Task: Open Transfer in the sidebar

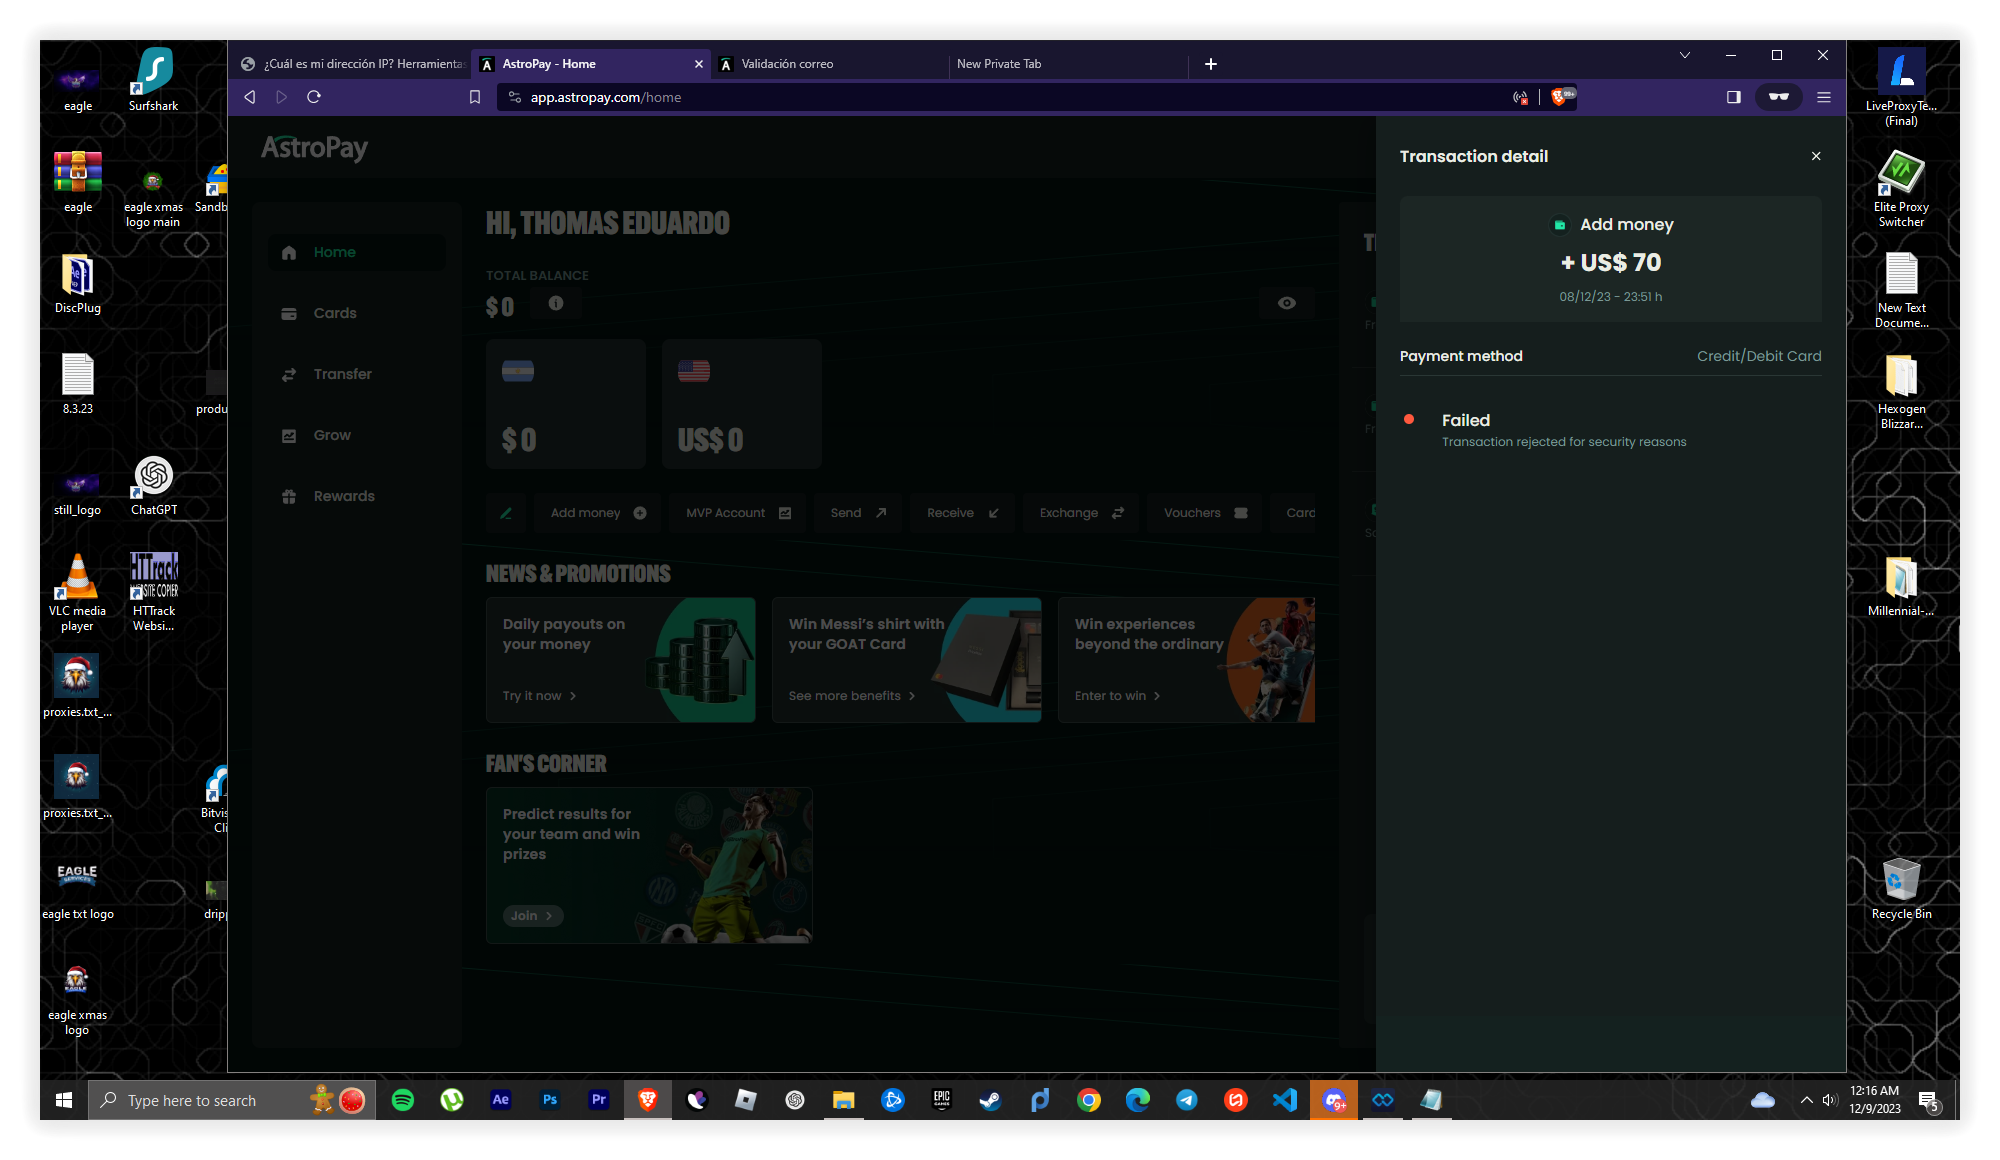Action: pyautogui.click(x=342, y=374)
